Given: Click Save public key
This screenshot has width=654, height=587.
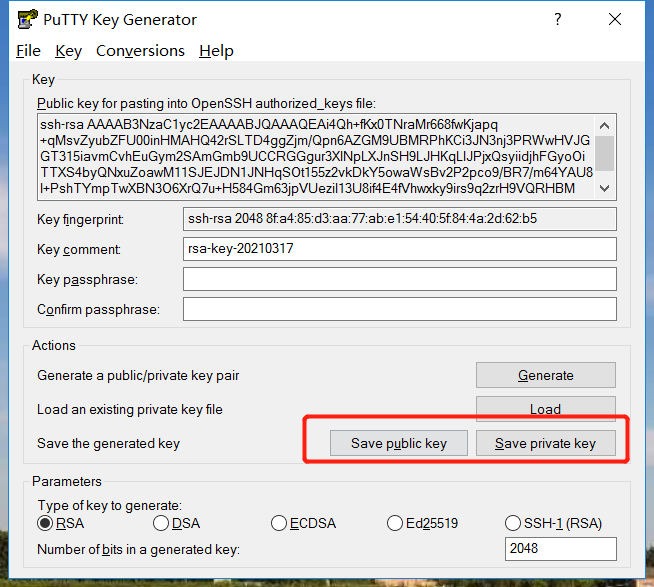Looking at the screenshot, I should pos(399,443).
